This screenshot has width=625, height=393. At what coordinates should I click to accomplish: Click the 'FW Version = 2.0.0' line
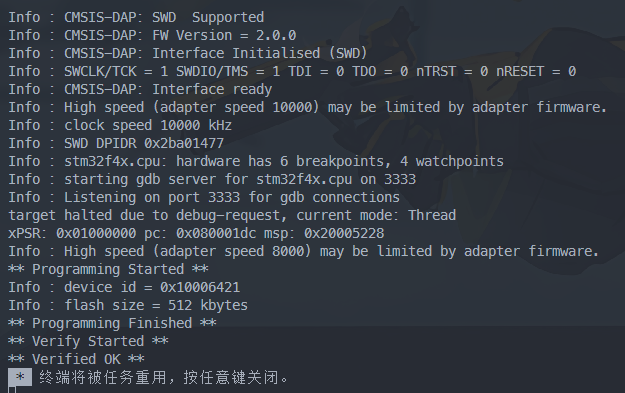152,35
